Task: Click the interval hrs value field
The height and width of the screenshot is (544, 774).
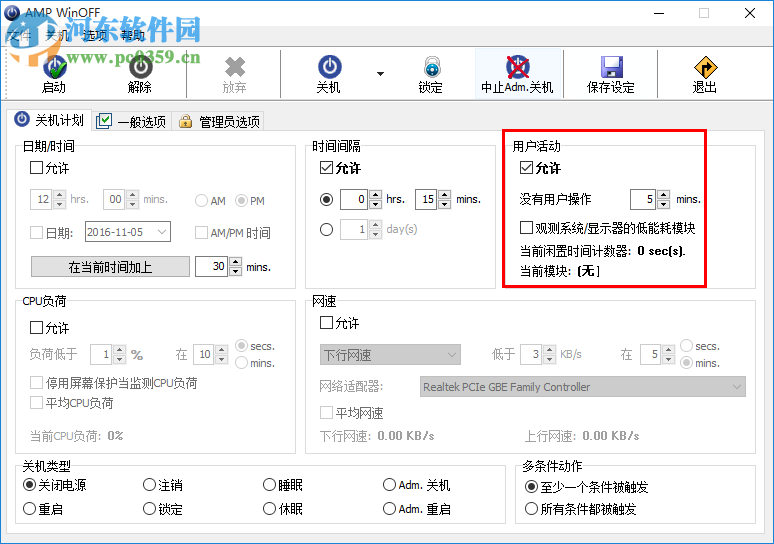Action: point(354,199)
